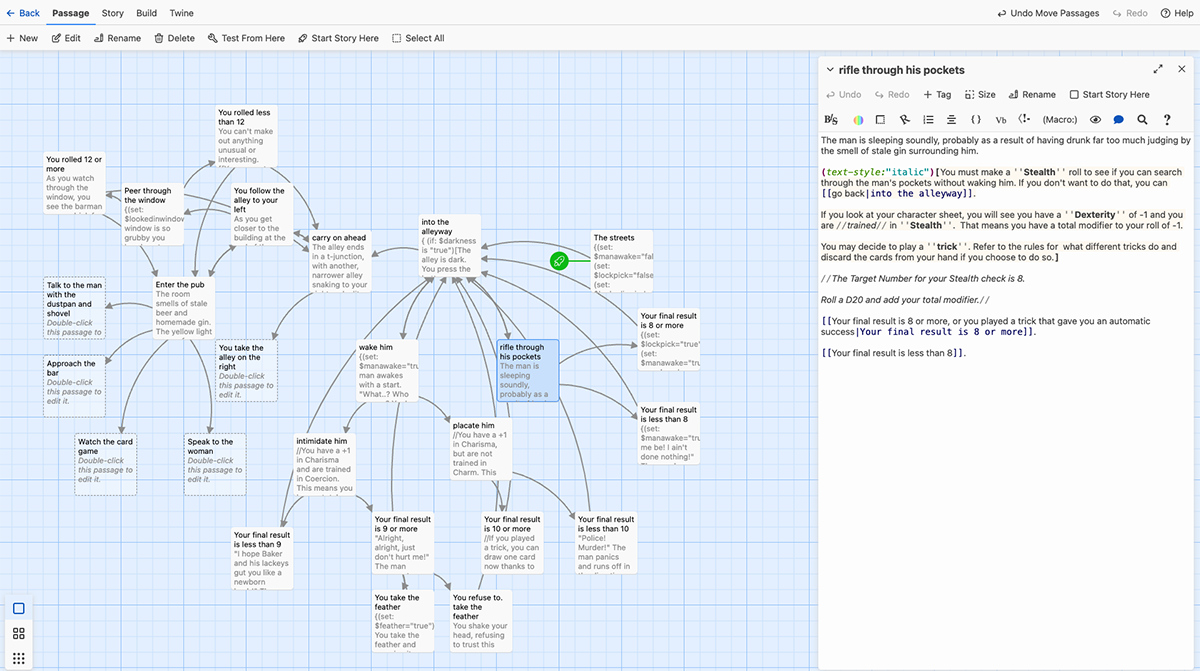
Task: Rename the passage using the Rename button
Action: [x=117, y=38]
